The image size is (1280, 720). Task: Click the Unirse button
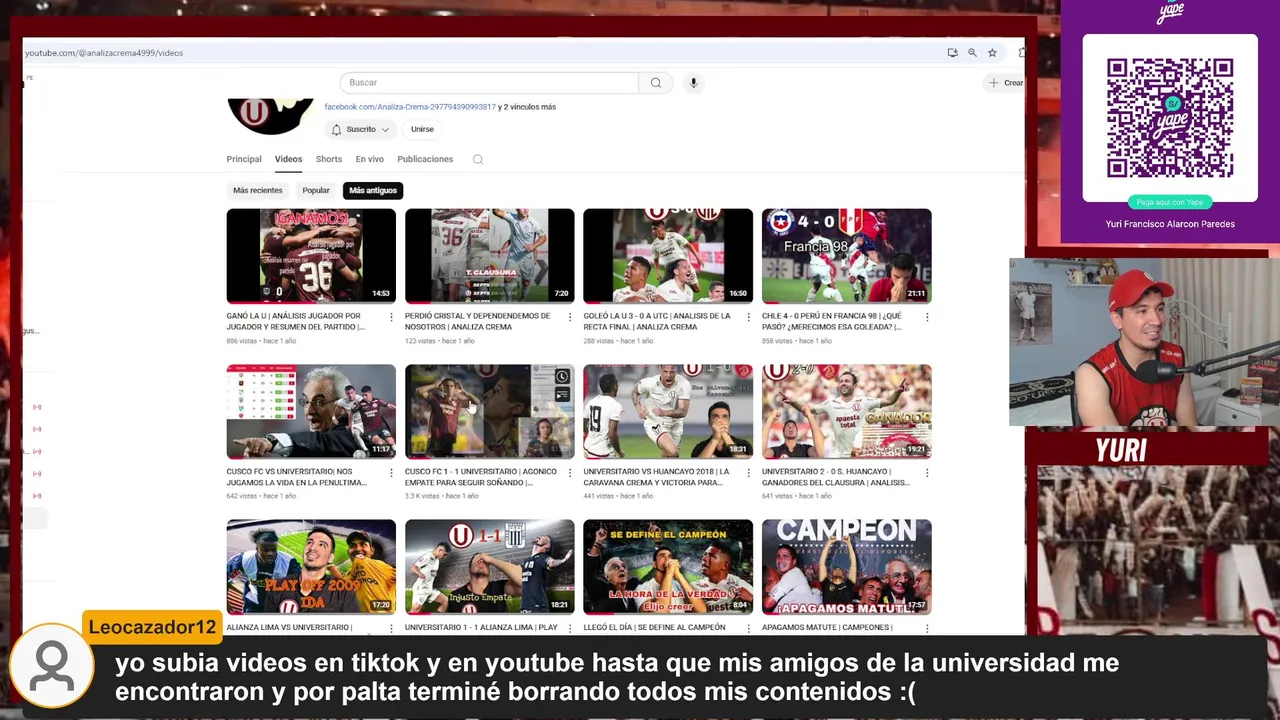(422, 129)
